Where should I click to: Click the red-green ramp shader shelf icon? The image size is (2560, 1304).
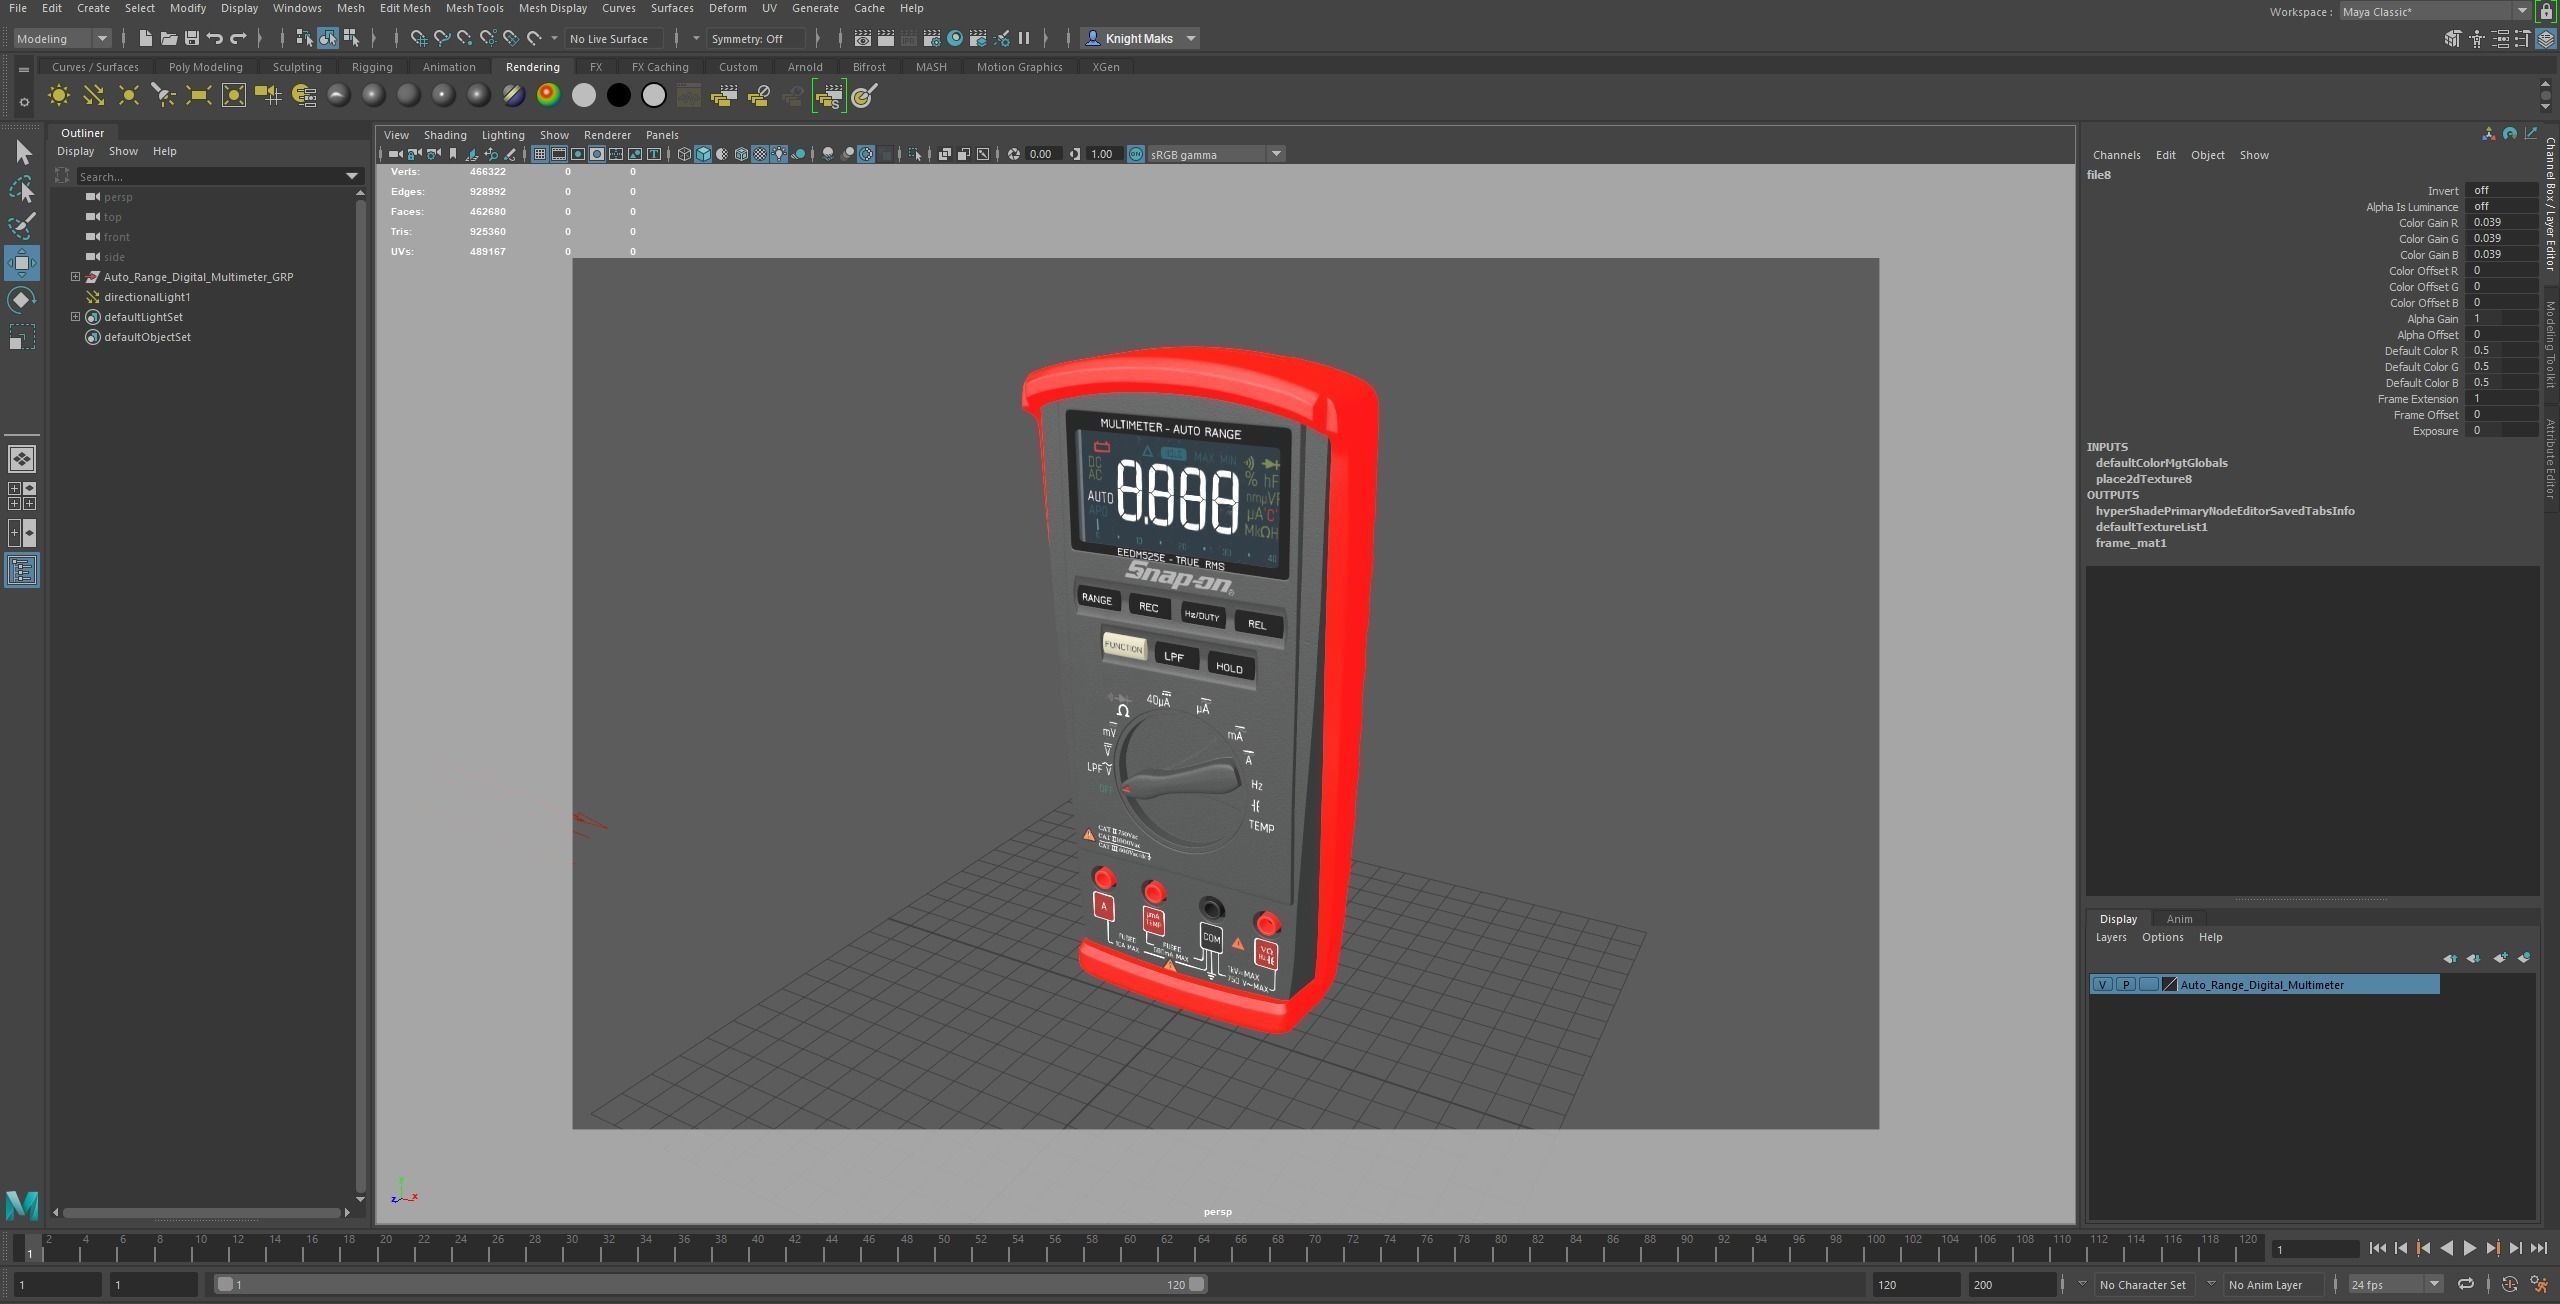coord(549,96)
